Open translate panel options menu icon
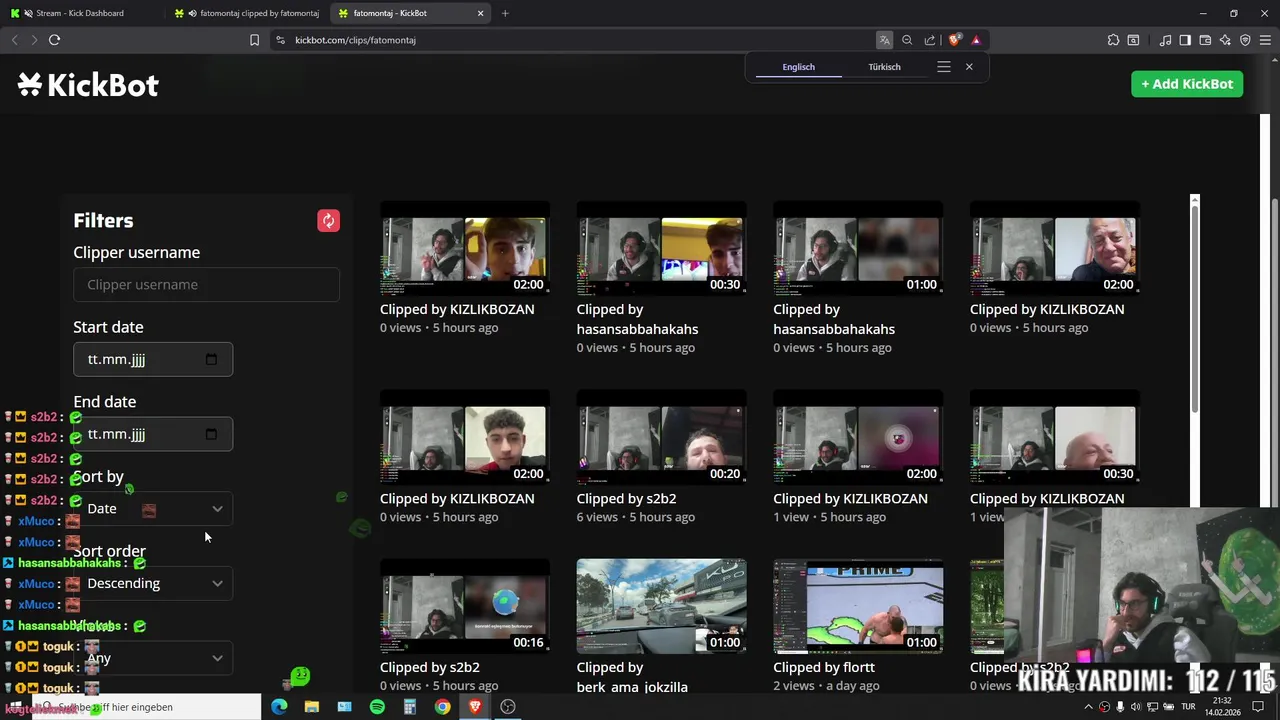 (943, 67)
